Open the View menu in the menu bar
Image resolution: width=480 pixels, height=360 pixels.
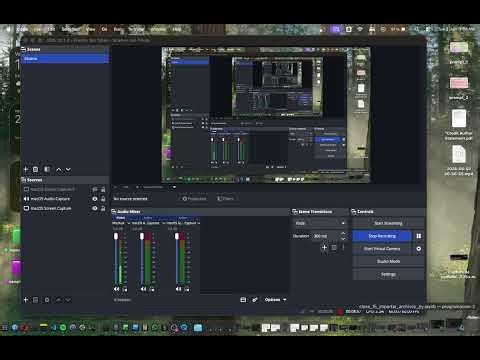click(90, 29)
